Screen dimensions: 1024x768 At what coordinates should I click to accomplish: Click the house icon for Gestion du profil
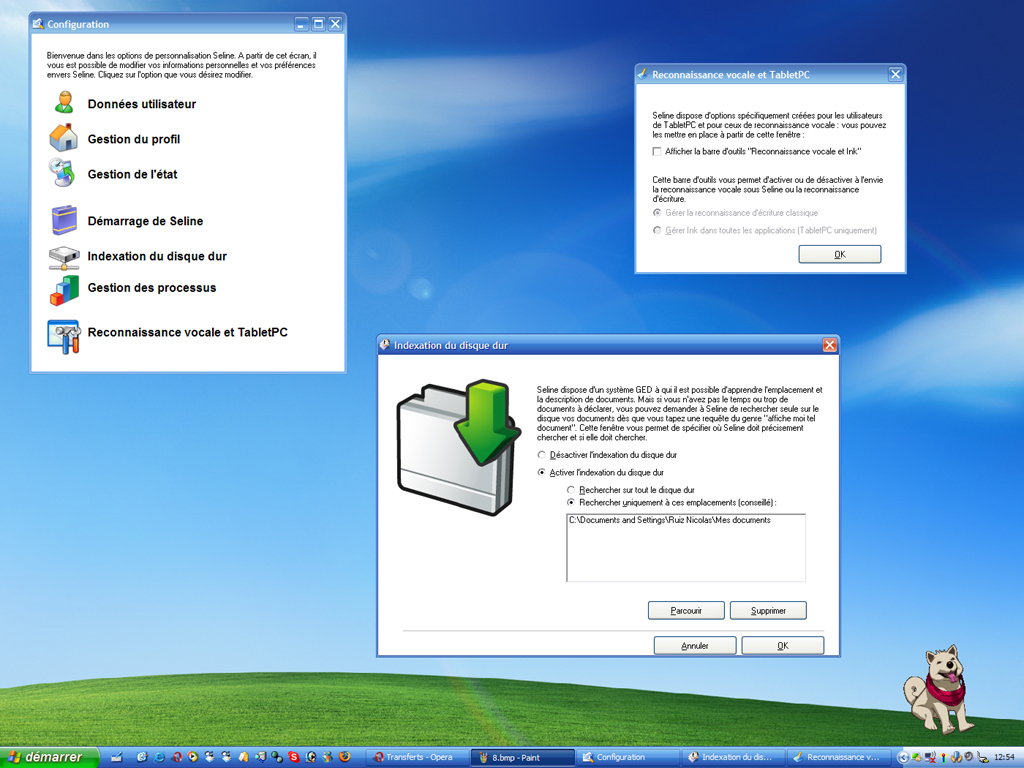tap(63, 138)
